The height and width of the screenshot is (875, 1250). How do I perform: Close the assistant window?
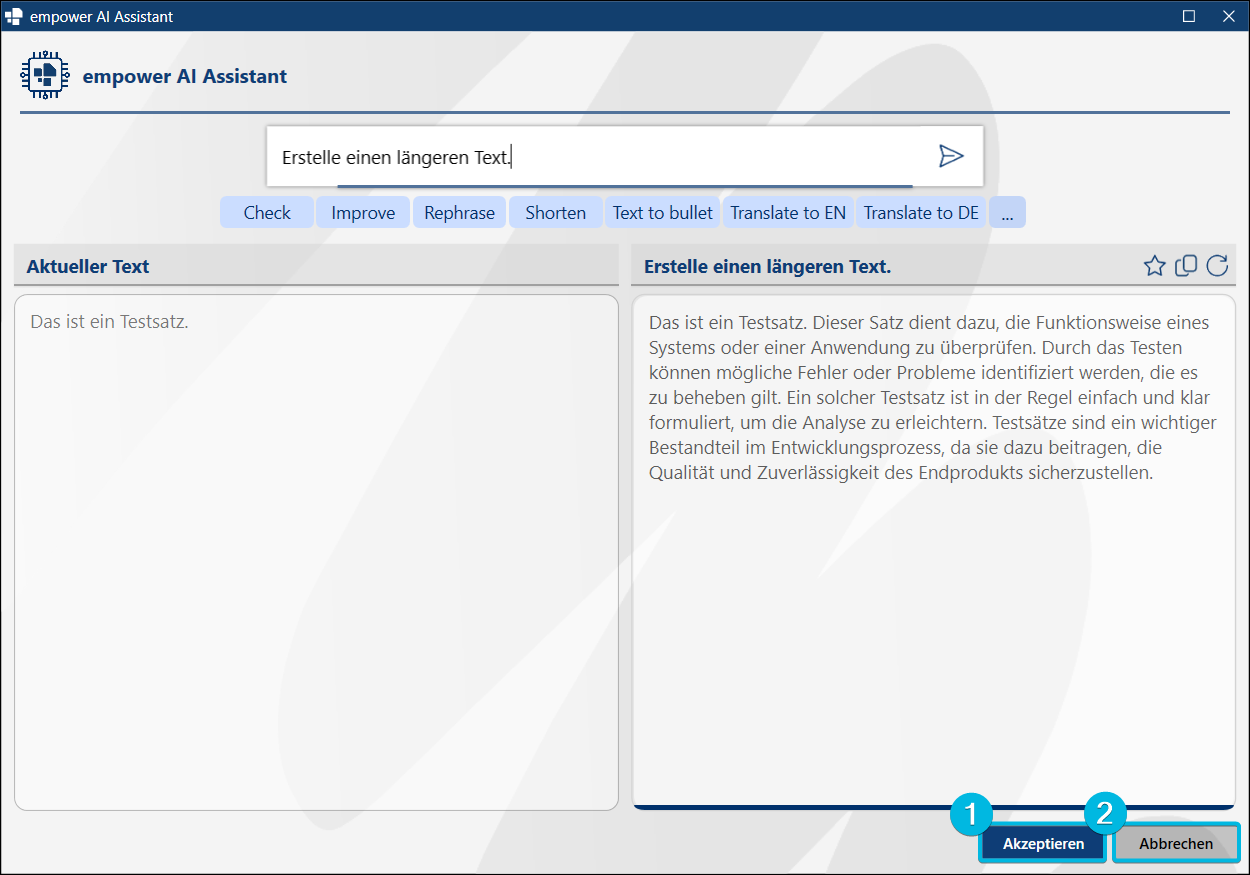pos(1229,16)
